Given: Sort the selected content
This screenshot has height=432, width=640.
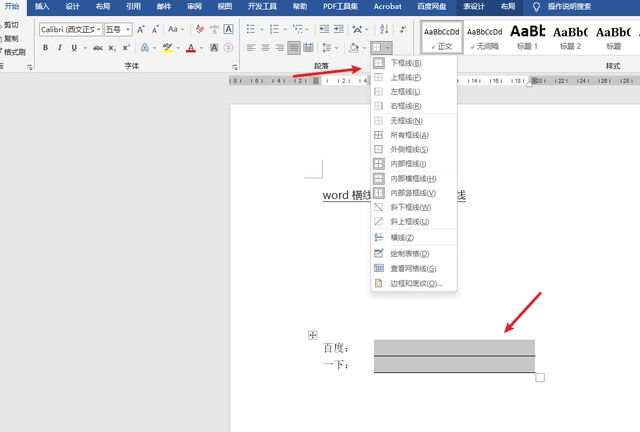Looking at the screenshot, I should pyautogui.click(x=384, y=29).
